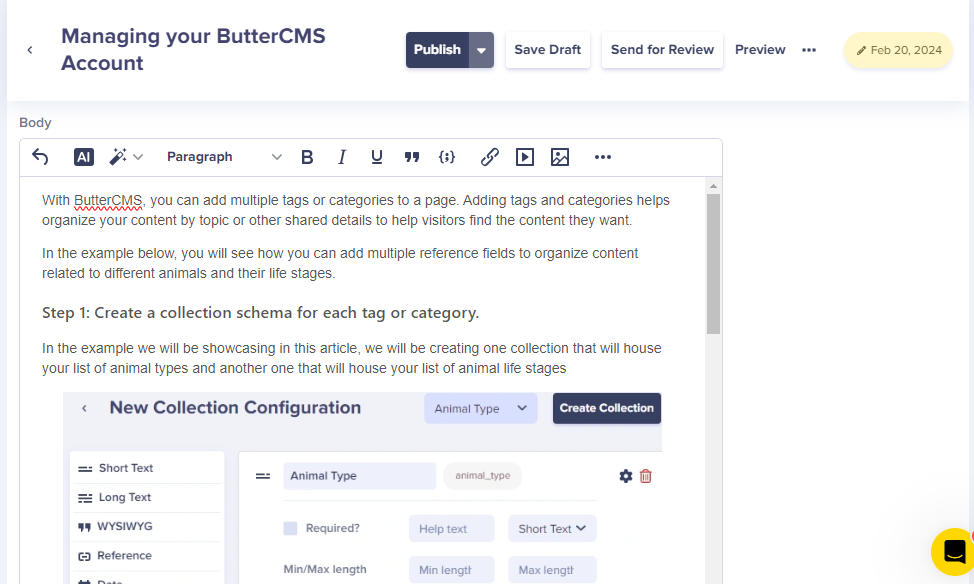
Task: Insert code sample with braces icon
Action: coord(447,157)
